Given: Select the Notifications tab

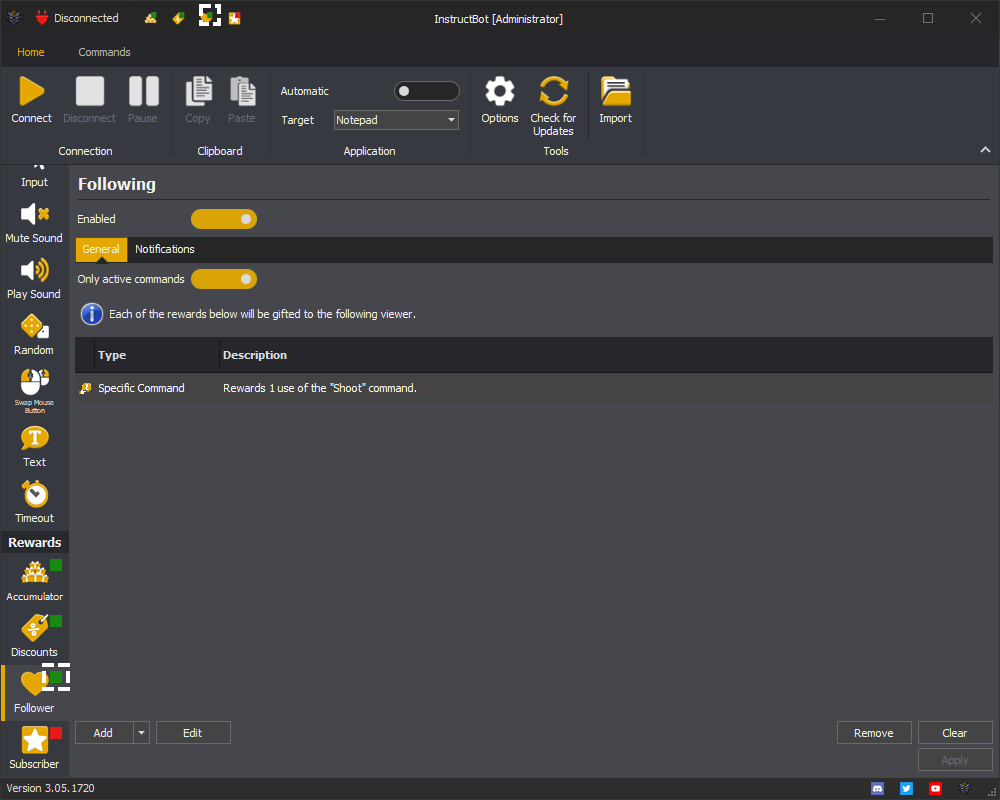Looking at the screenshot, I should (165, 249).
